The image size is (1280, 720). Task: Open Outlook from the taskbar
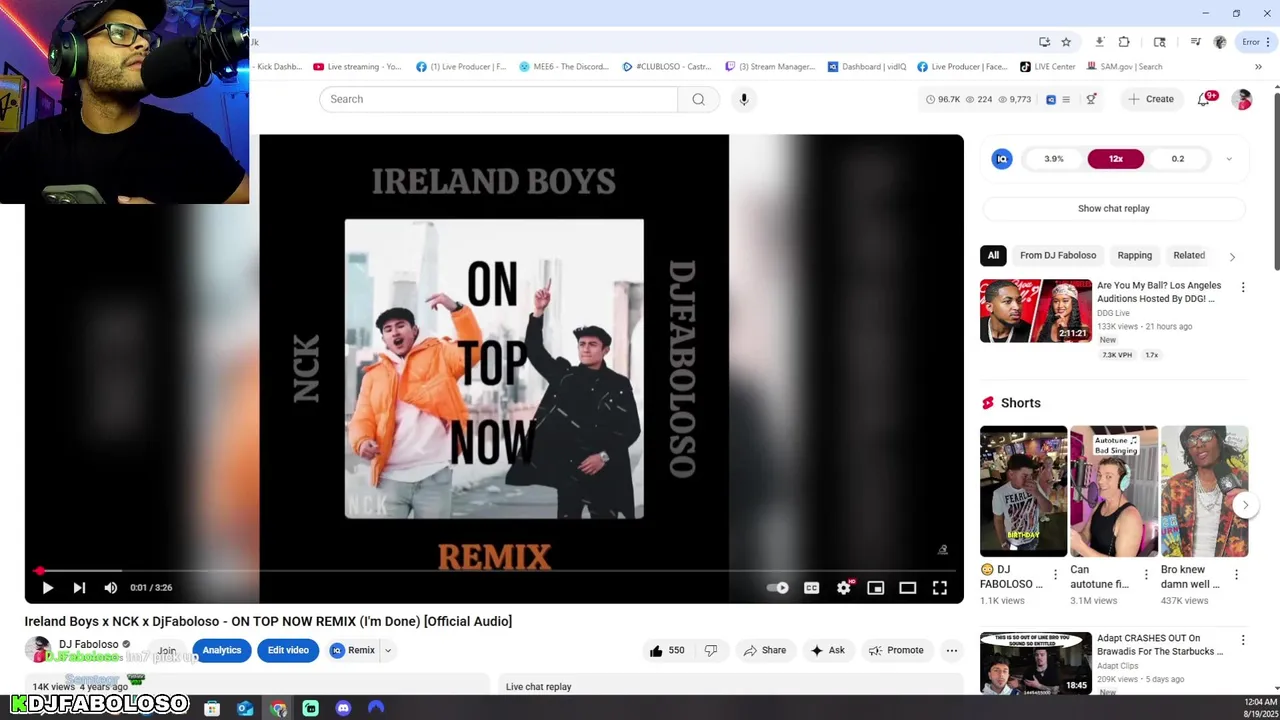click(245, 708)
